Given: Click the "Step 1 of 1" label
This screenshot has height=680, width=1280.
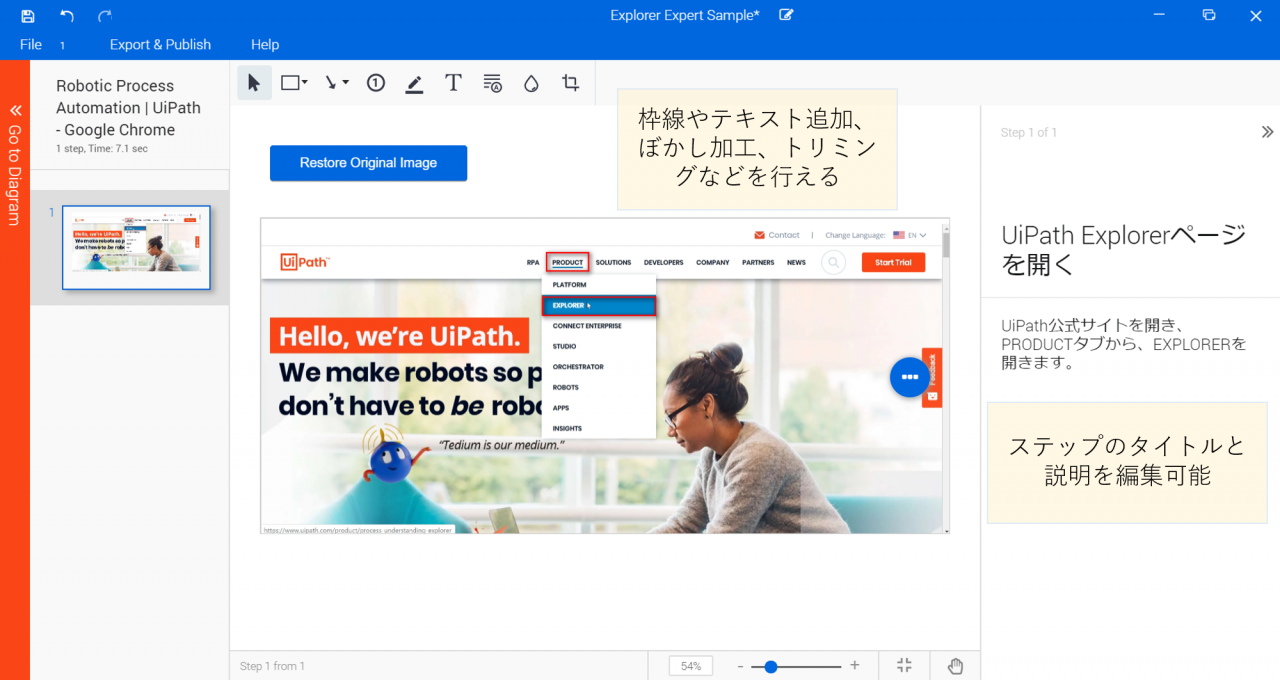Looking at the screenshot, I should pyautogui.click(x=1029, y=132).
